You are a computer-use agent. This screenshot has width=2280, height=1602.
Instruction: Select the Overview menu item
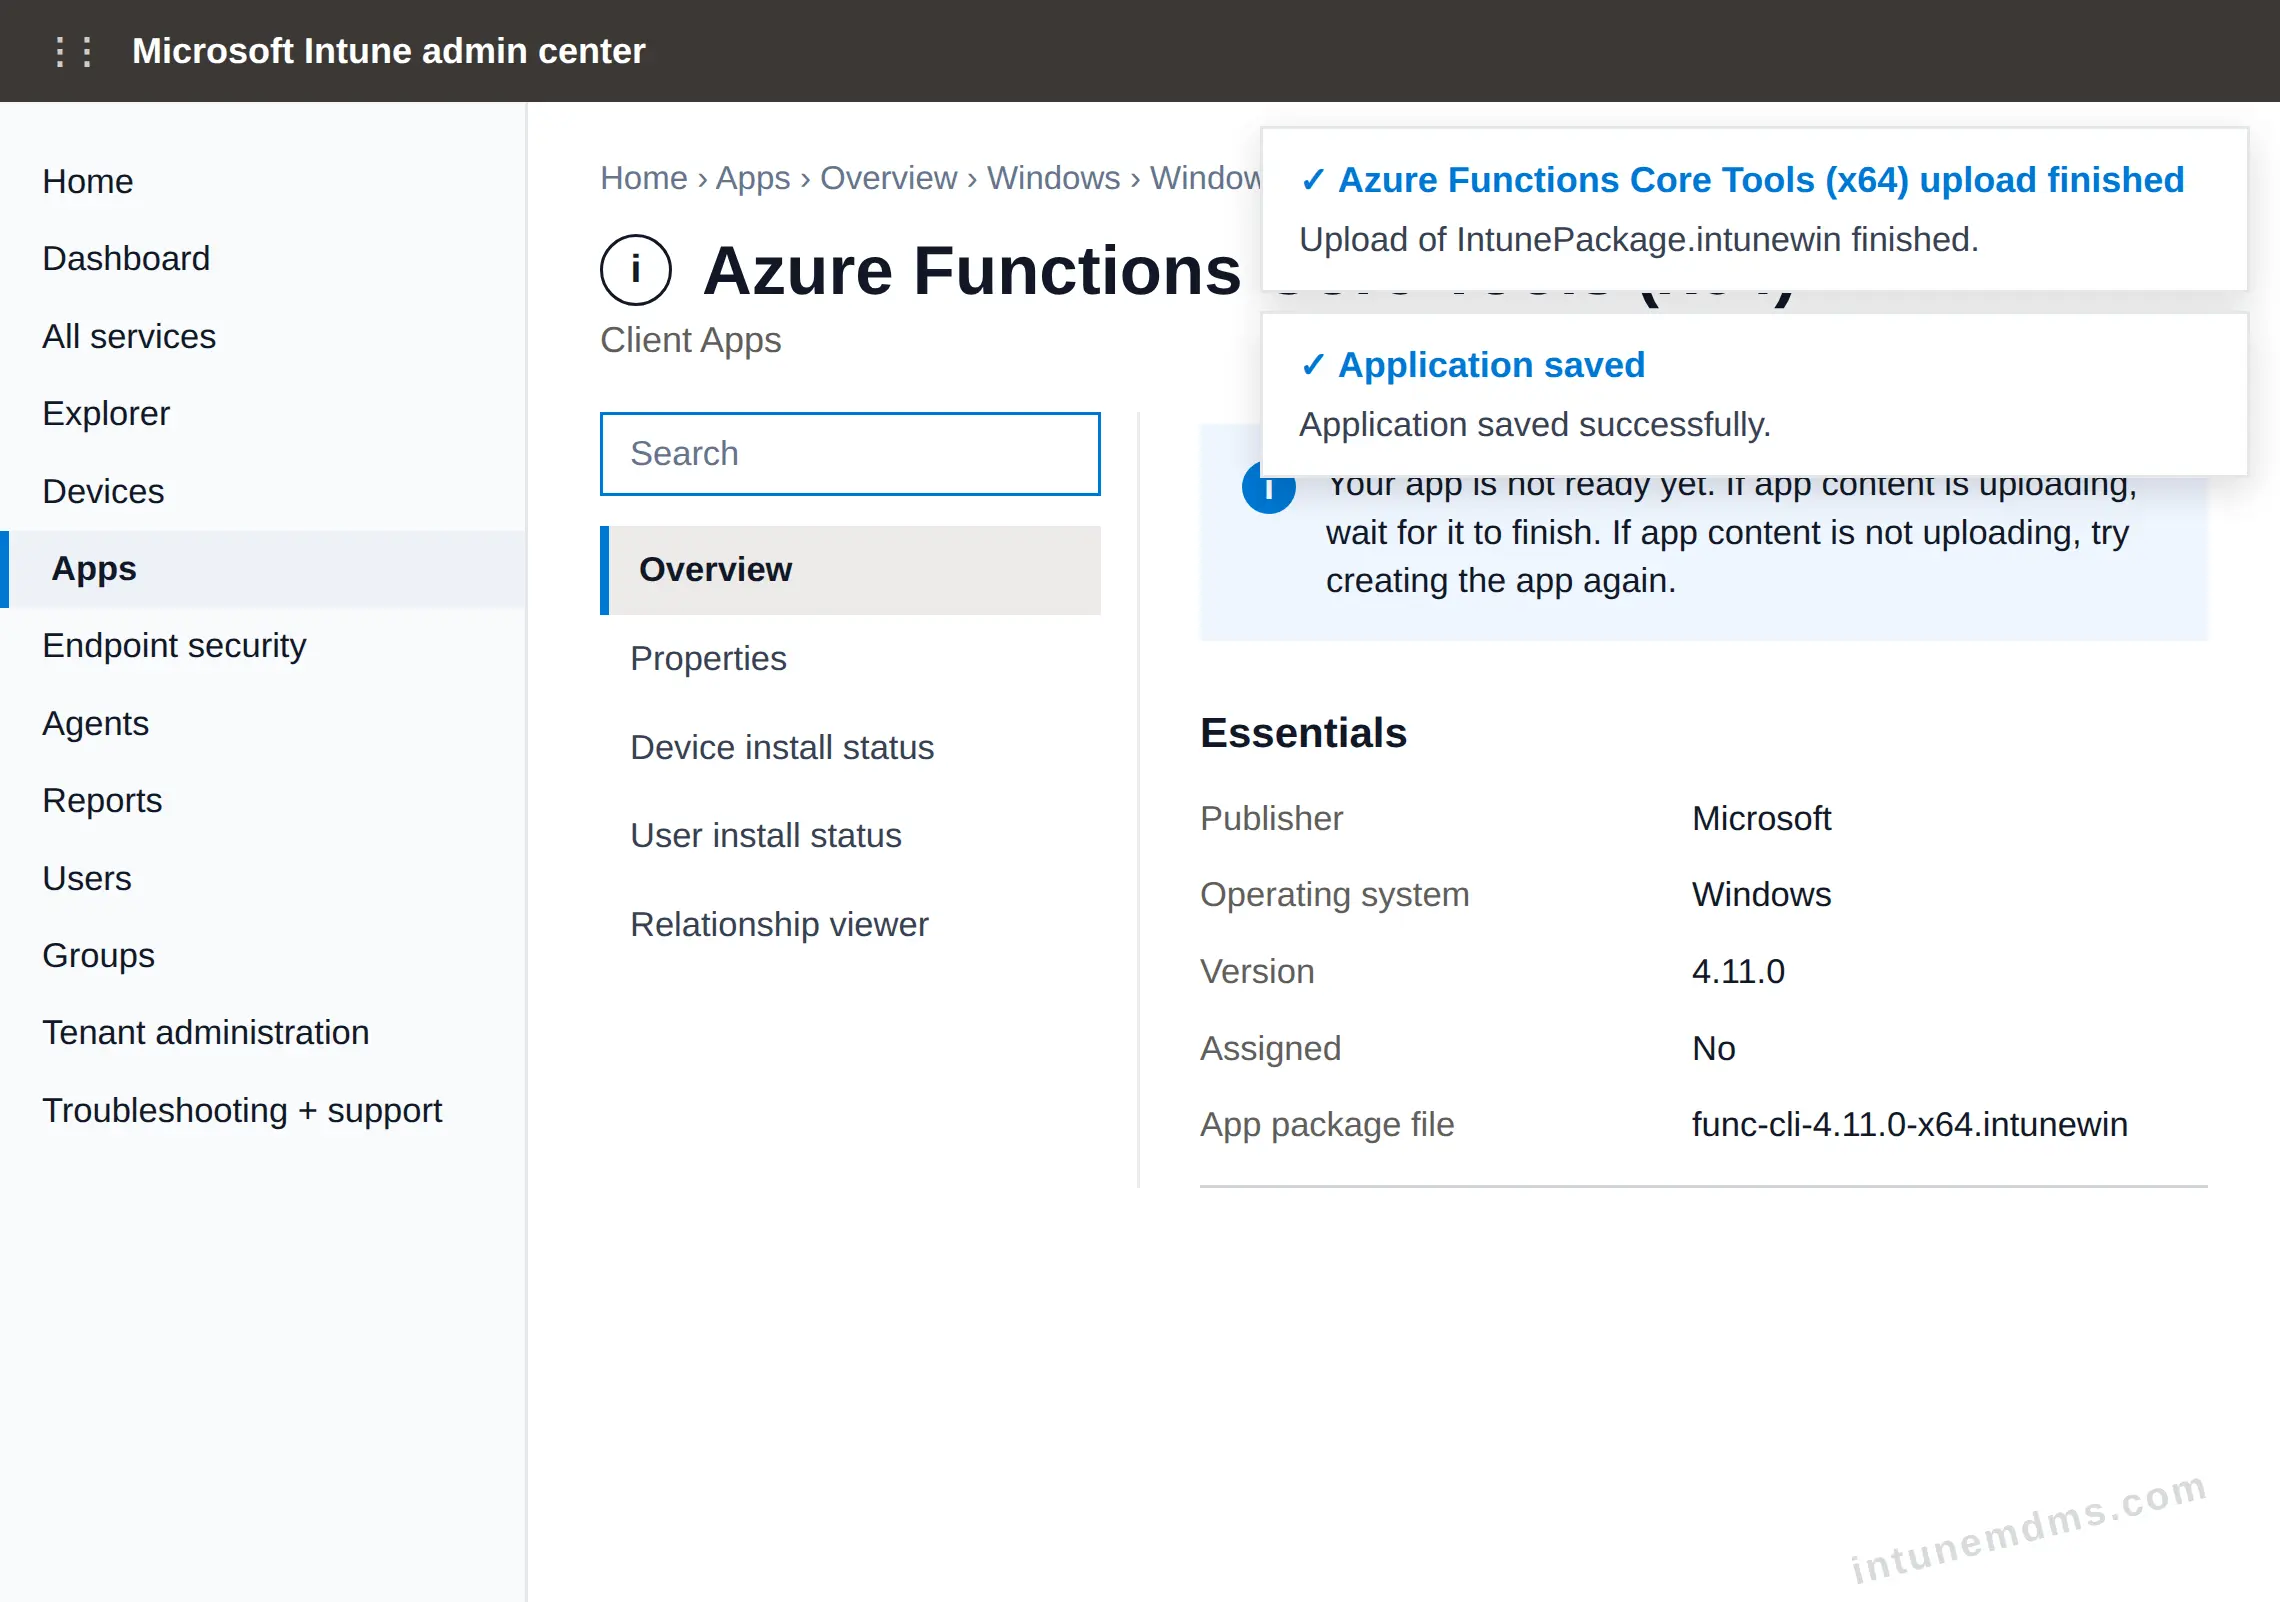point(850,570)
